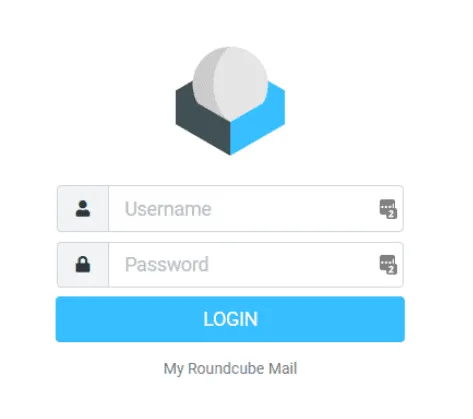Click the blue LOGIN button
This screenshot has width=473, height=419.
[x=230, y=319]
